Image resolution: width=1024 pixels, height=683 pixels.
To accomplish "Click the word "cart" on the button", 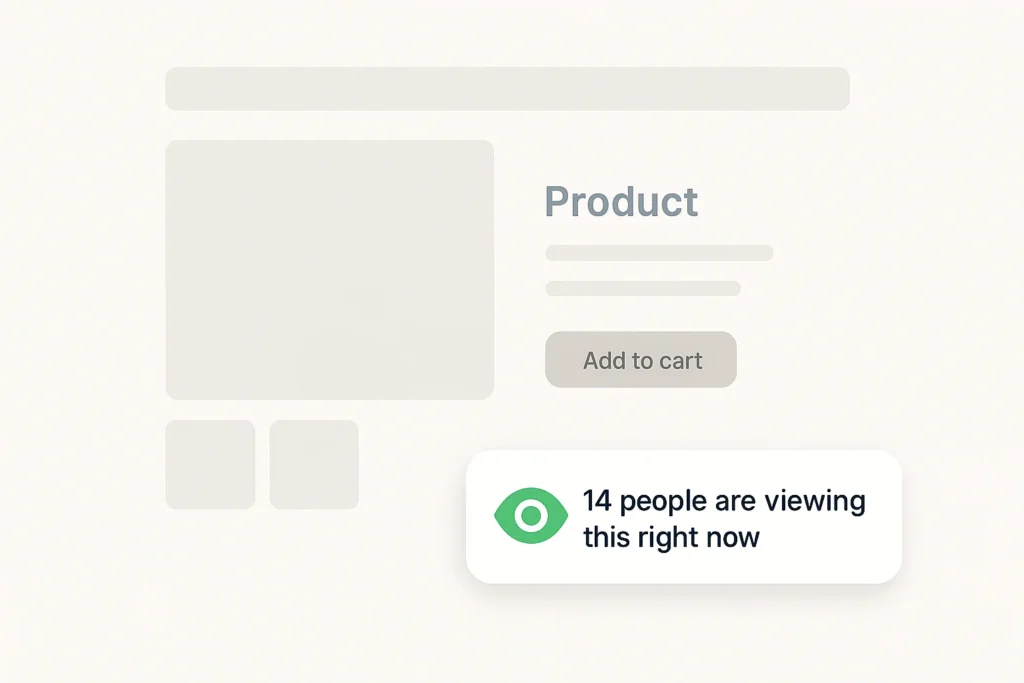I will tap(680, 360).
